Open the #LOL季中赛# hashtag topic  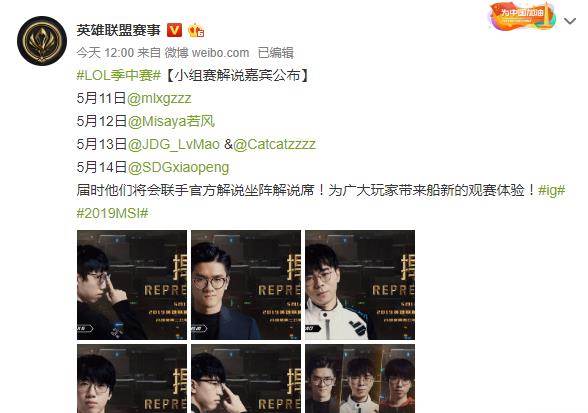(x=119, y=75)
